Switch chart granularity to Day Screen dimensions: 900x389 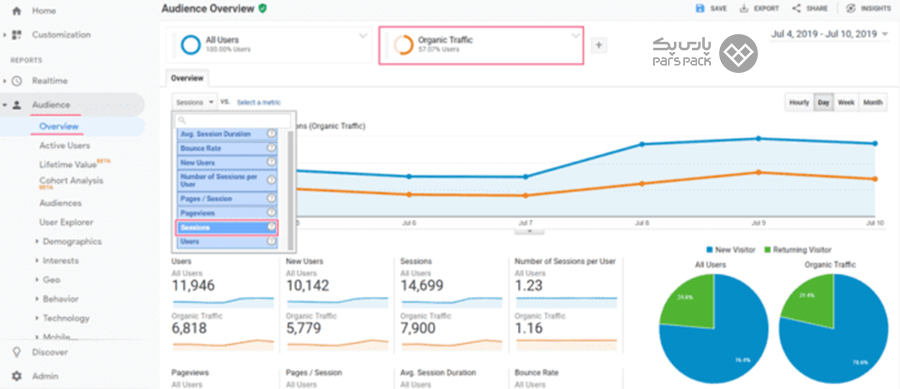[823, 103]
